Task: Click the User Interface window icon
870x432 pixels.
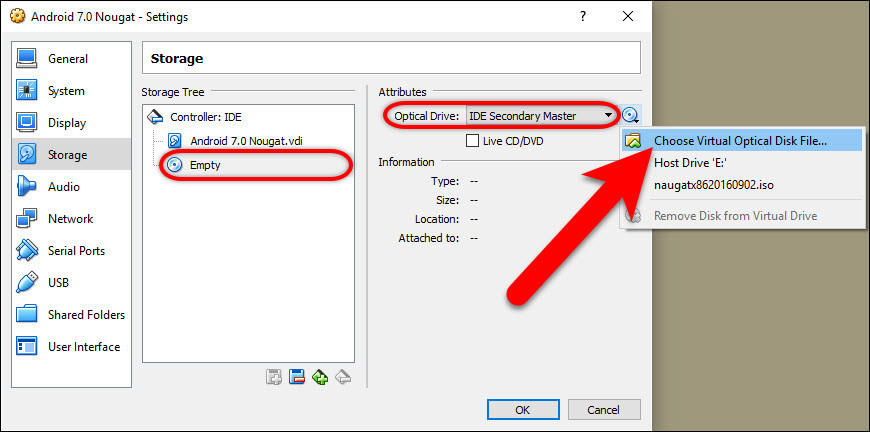Action: click(27, 347)
